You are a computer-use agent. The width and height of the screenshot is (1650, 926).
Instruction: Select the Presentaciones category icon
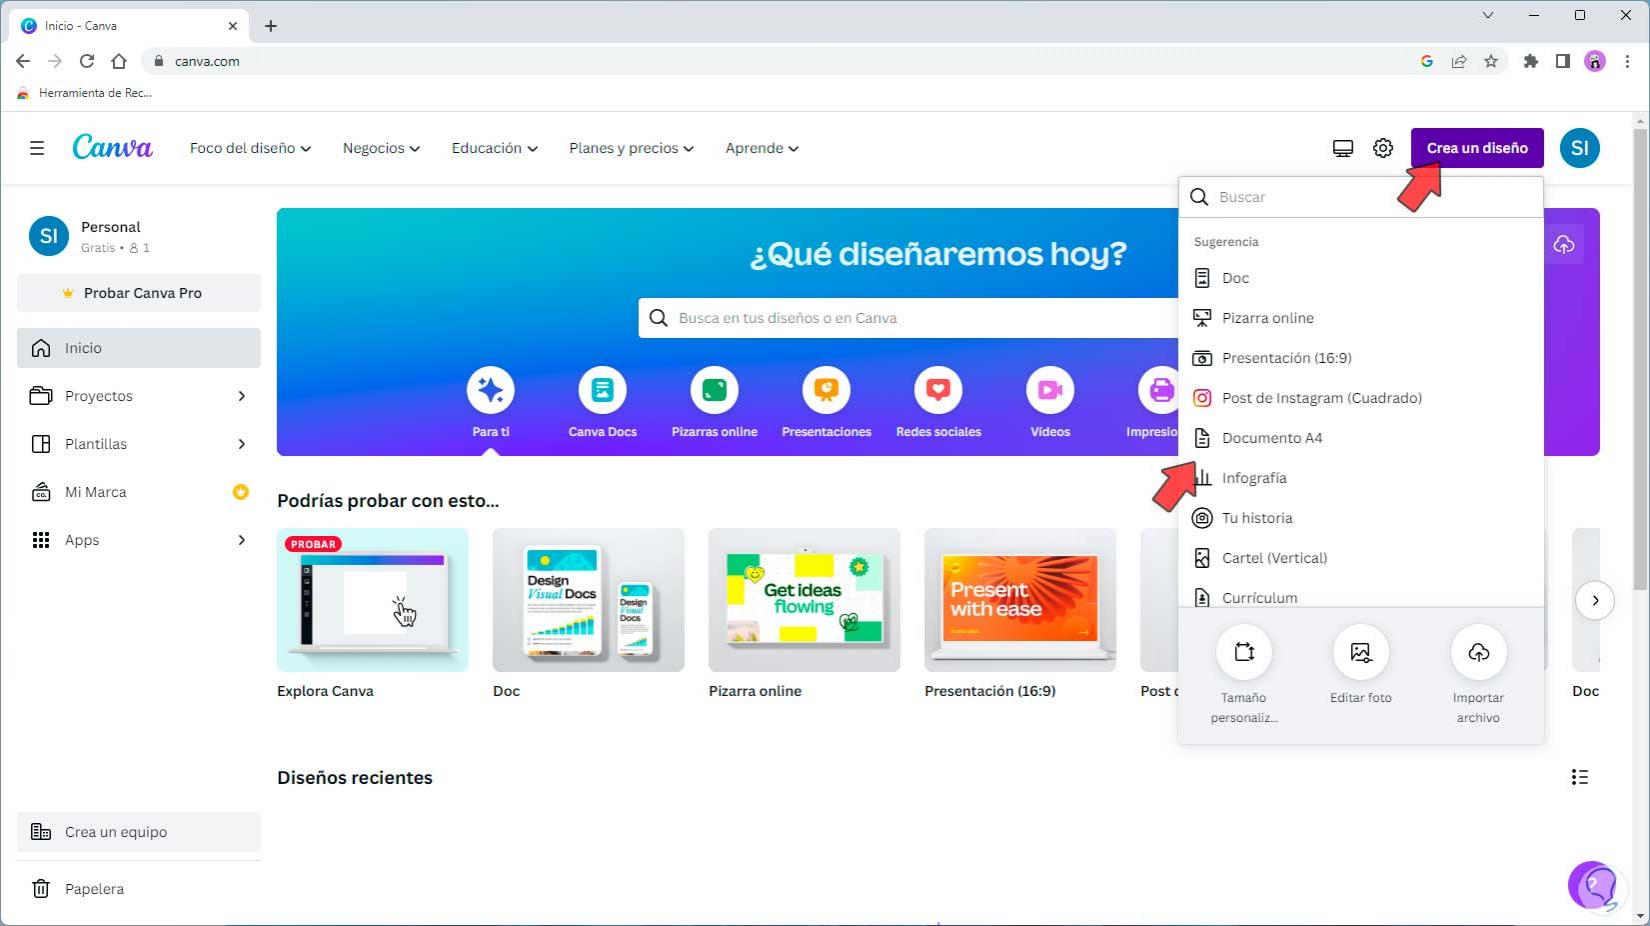point(827,390)
